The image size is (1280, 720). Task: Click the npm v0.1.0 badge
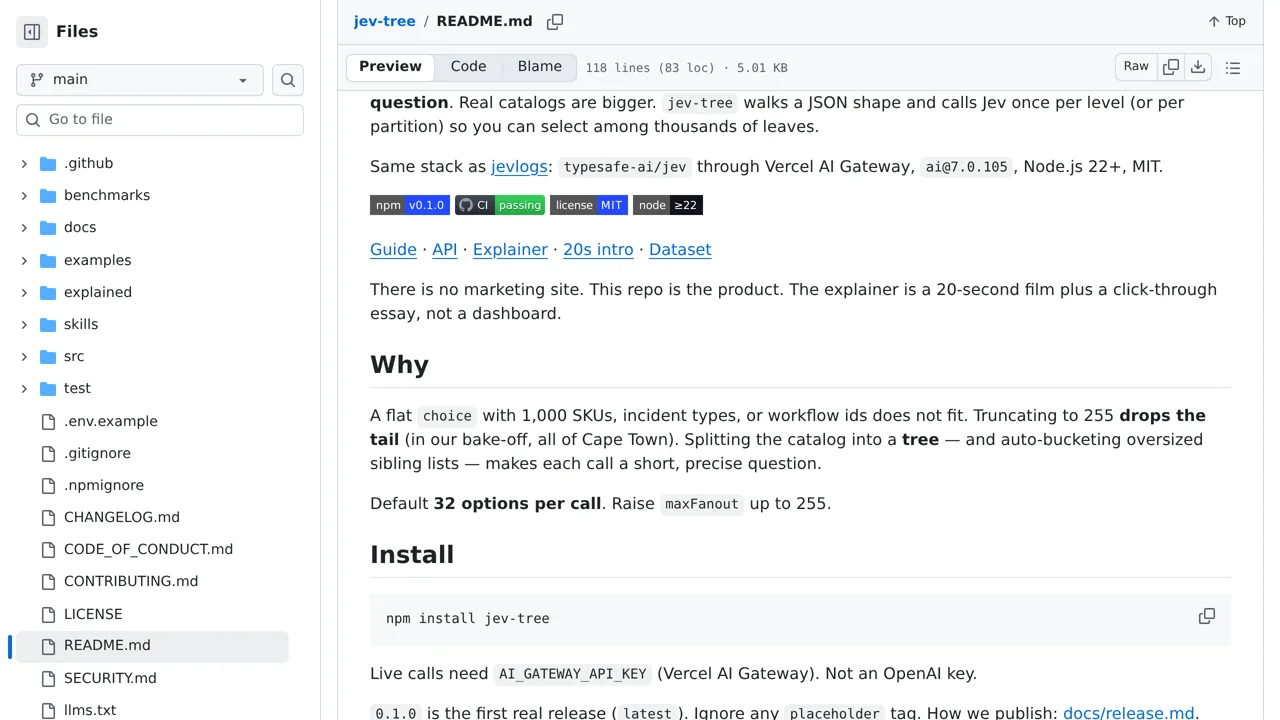[410, 205]
